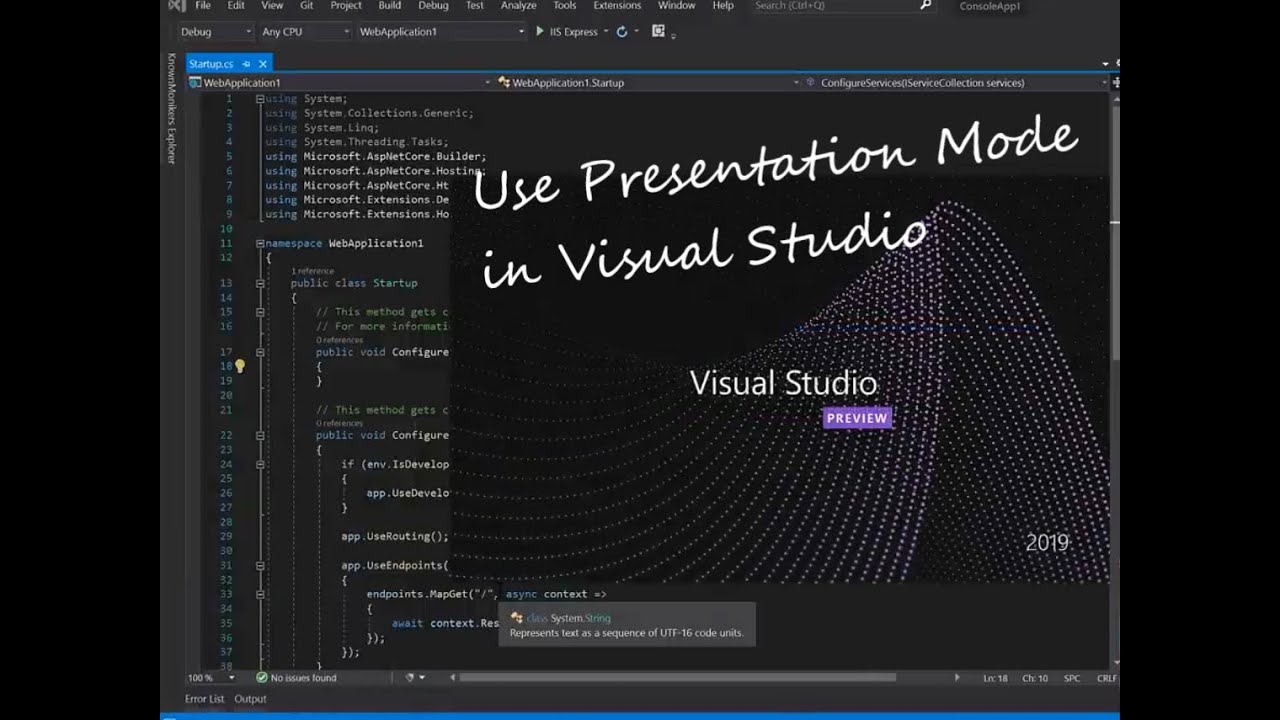Open the Extensions menu
The width and height of the screenshot is (1280, 720).
(617, 5)
